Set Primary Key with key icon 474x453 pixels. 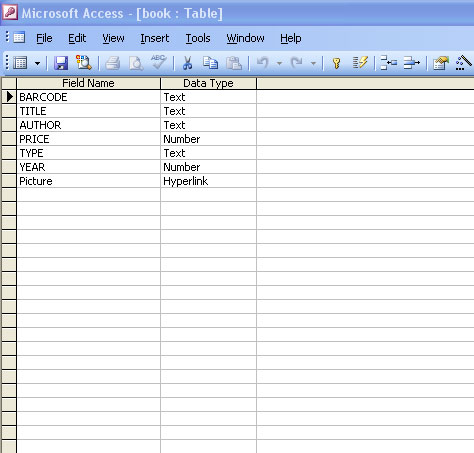click(x=336, y=63)
